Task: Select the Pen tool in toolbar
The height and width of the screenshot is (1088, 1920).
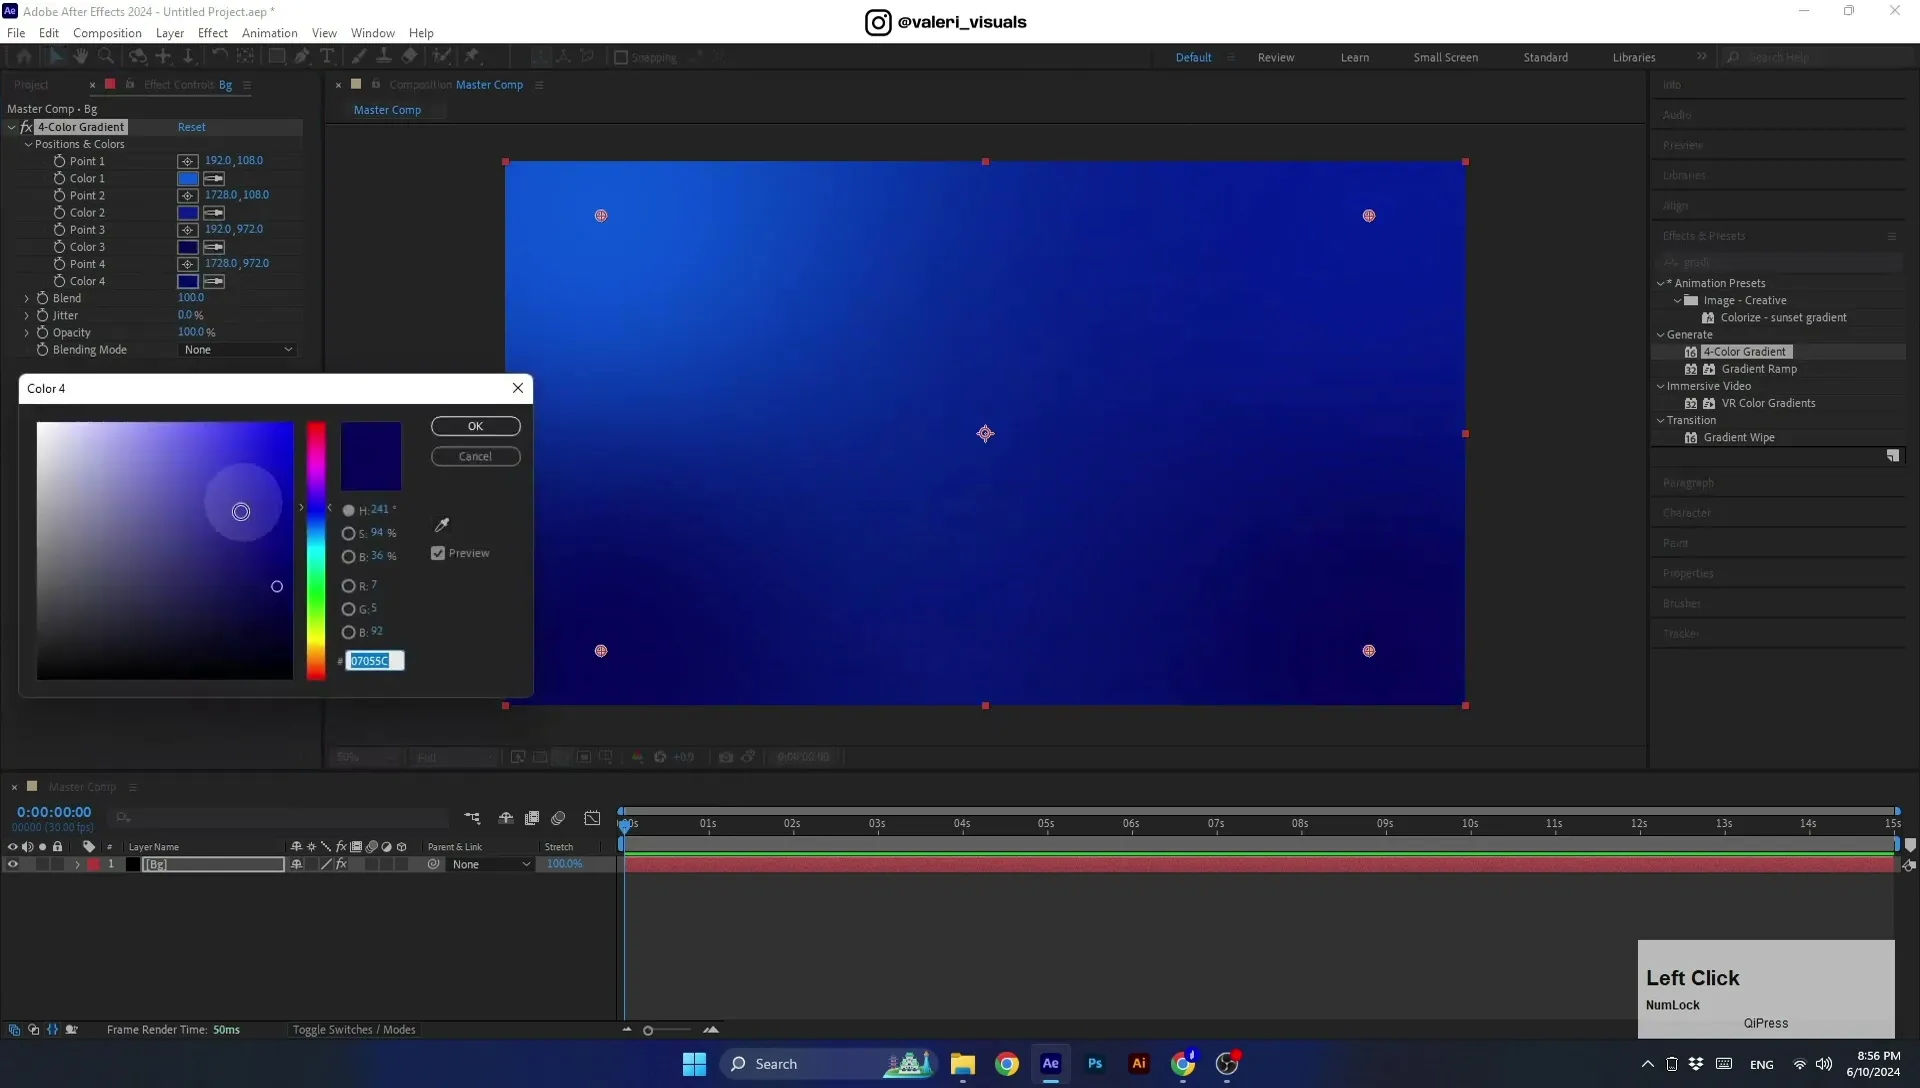Action: [301, 57]
